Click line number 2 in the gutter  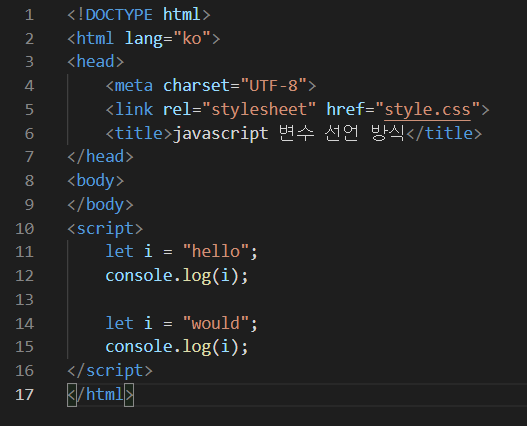[29, 39]
